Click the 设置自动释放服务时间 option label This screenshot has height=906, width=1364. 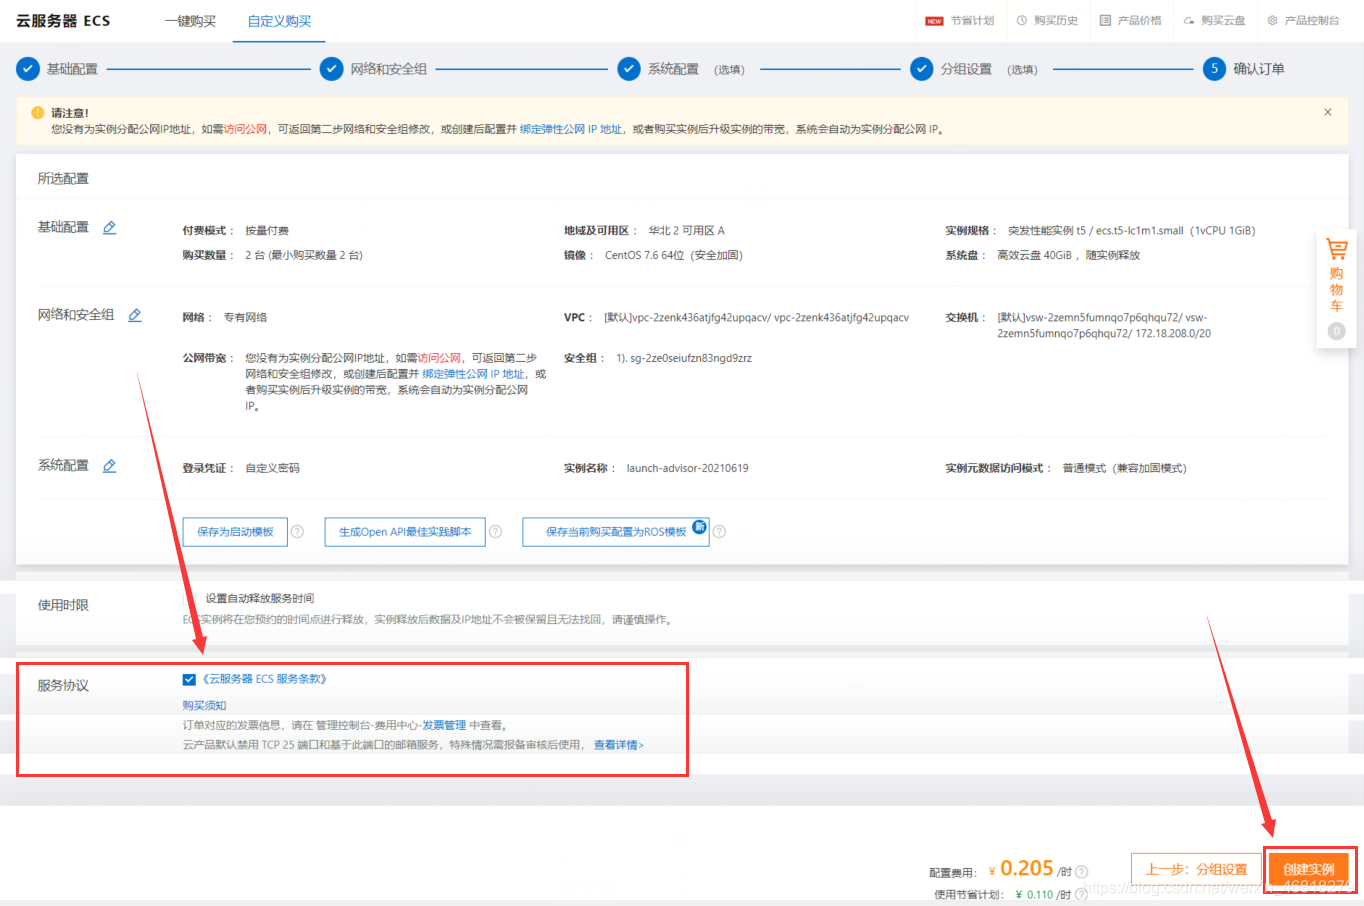click(260, 598)
